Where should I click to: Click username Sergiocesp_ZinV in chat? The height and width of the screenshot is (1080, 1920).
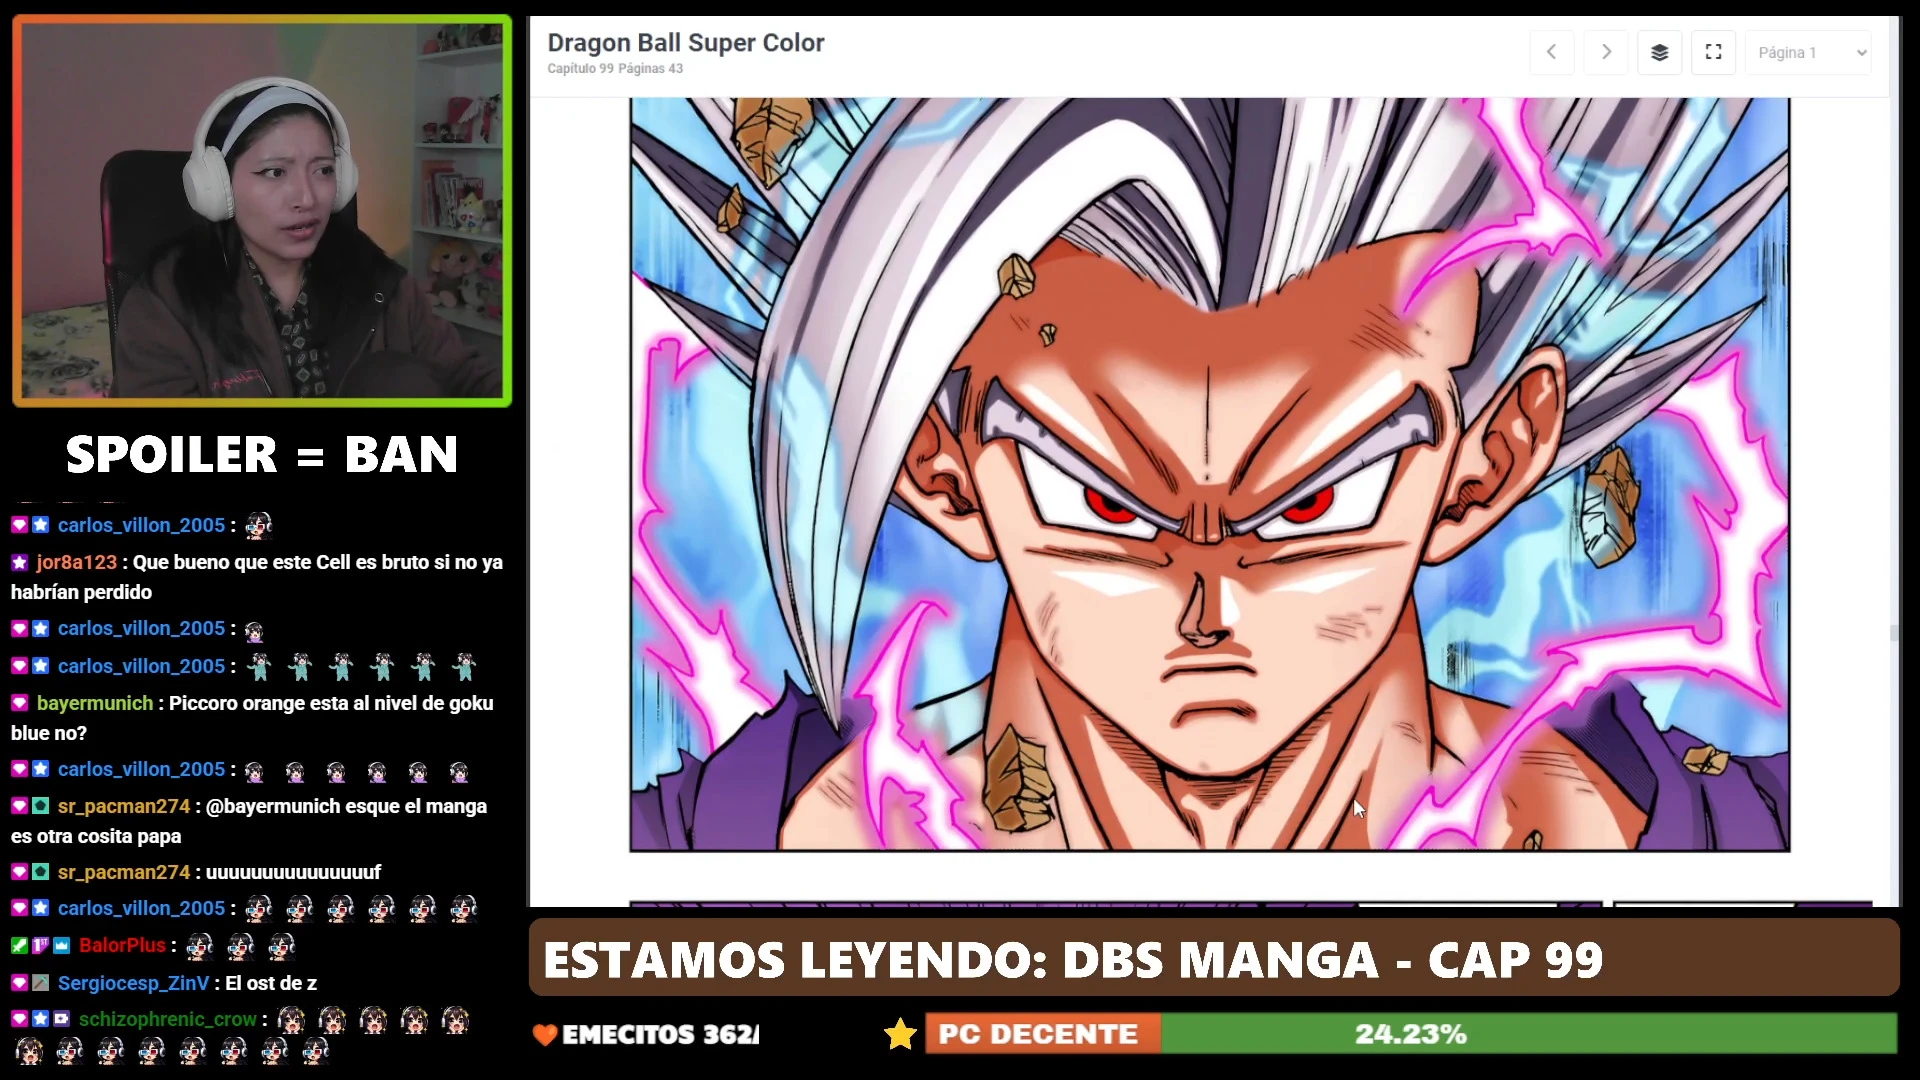[133, 983]
